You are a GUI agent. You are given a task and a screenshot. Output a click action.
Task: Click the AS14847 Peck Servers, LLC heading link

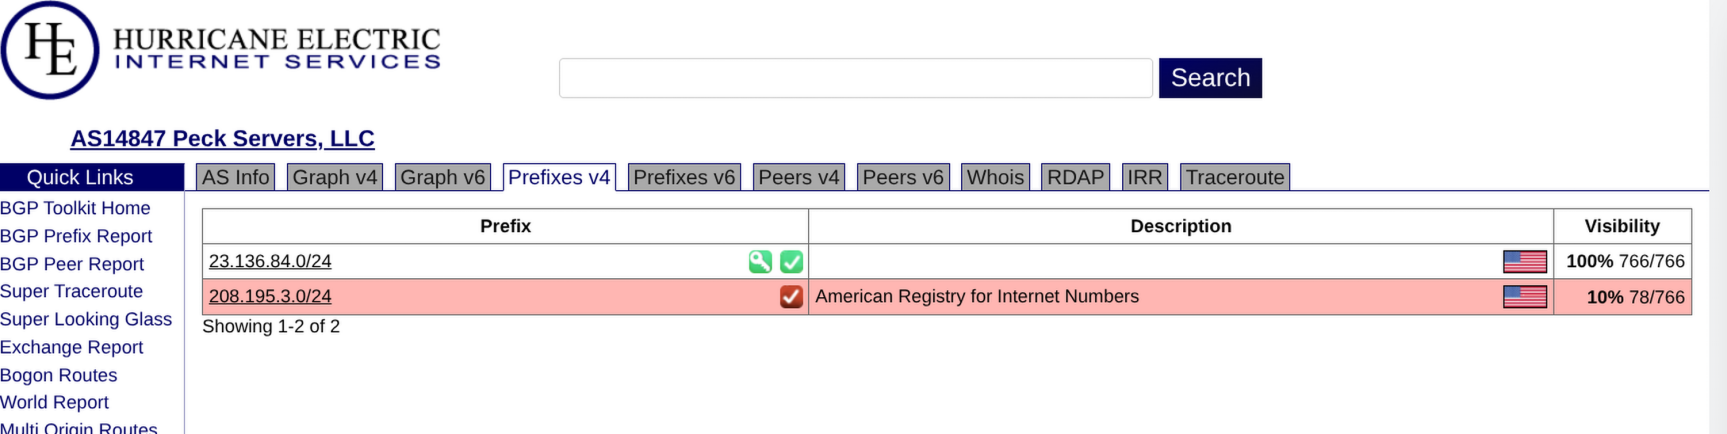coord(222,139)
